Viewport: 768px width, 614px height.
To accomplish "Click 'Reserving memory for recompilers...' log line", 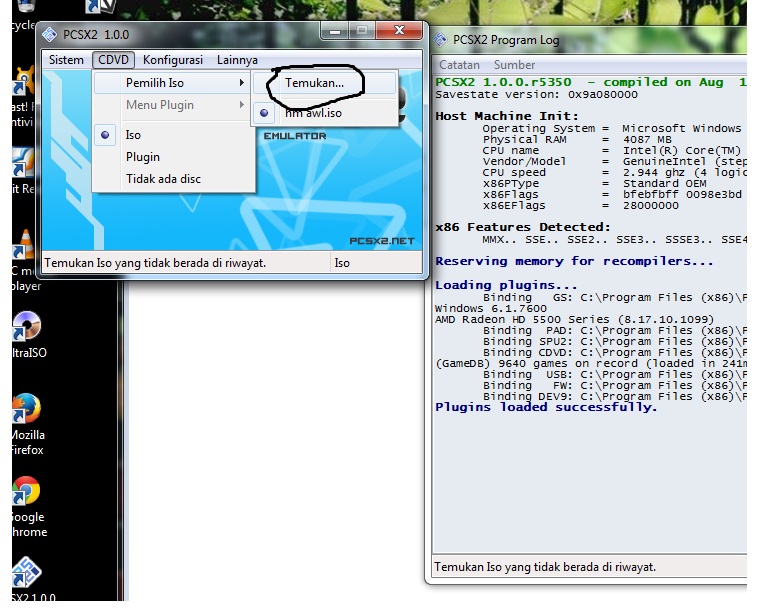I will click(574, 261).
